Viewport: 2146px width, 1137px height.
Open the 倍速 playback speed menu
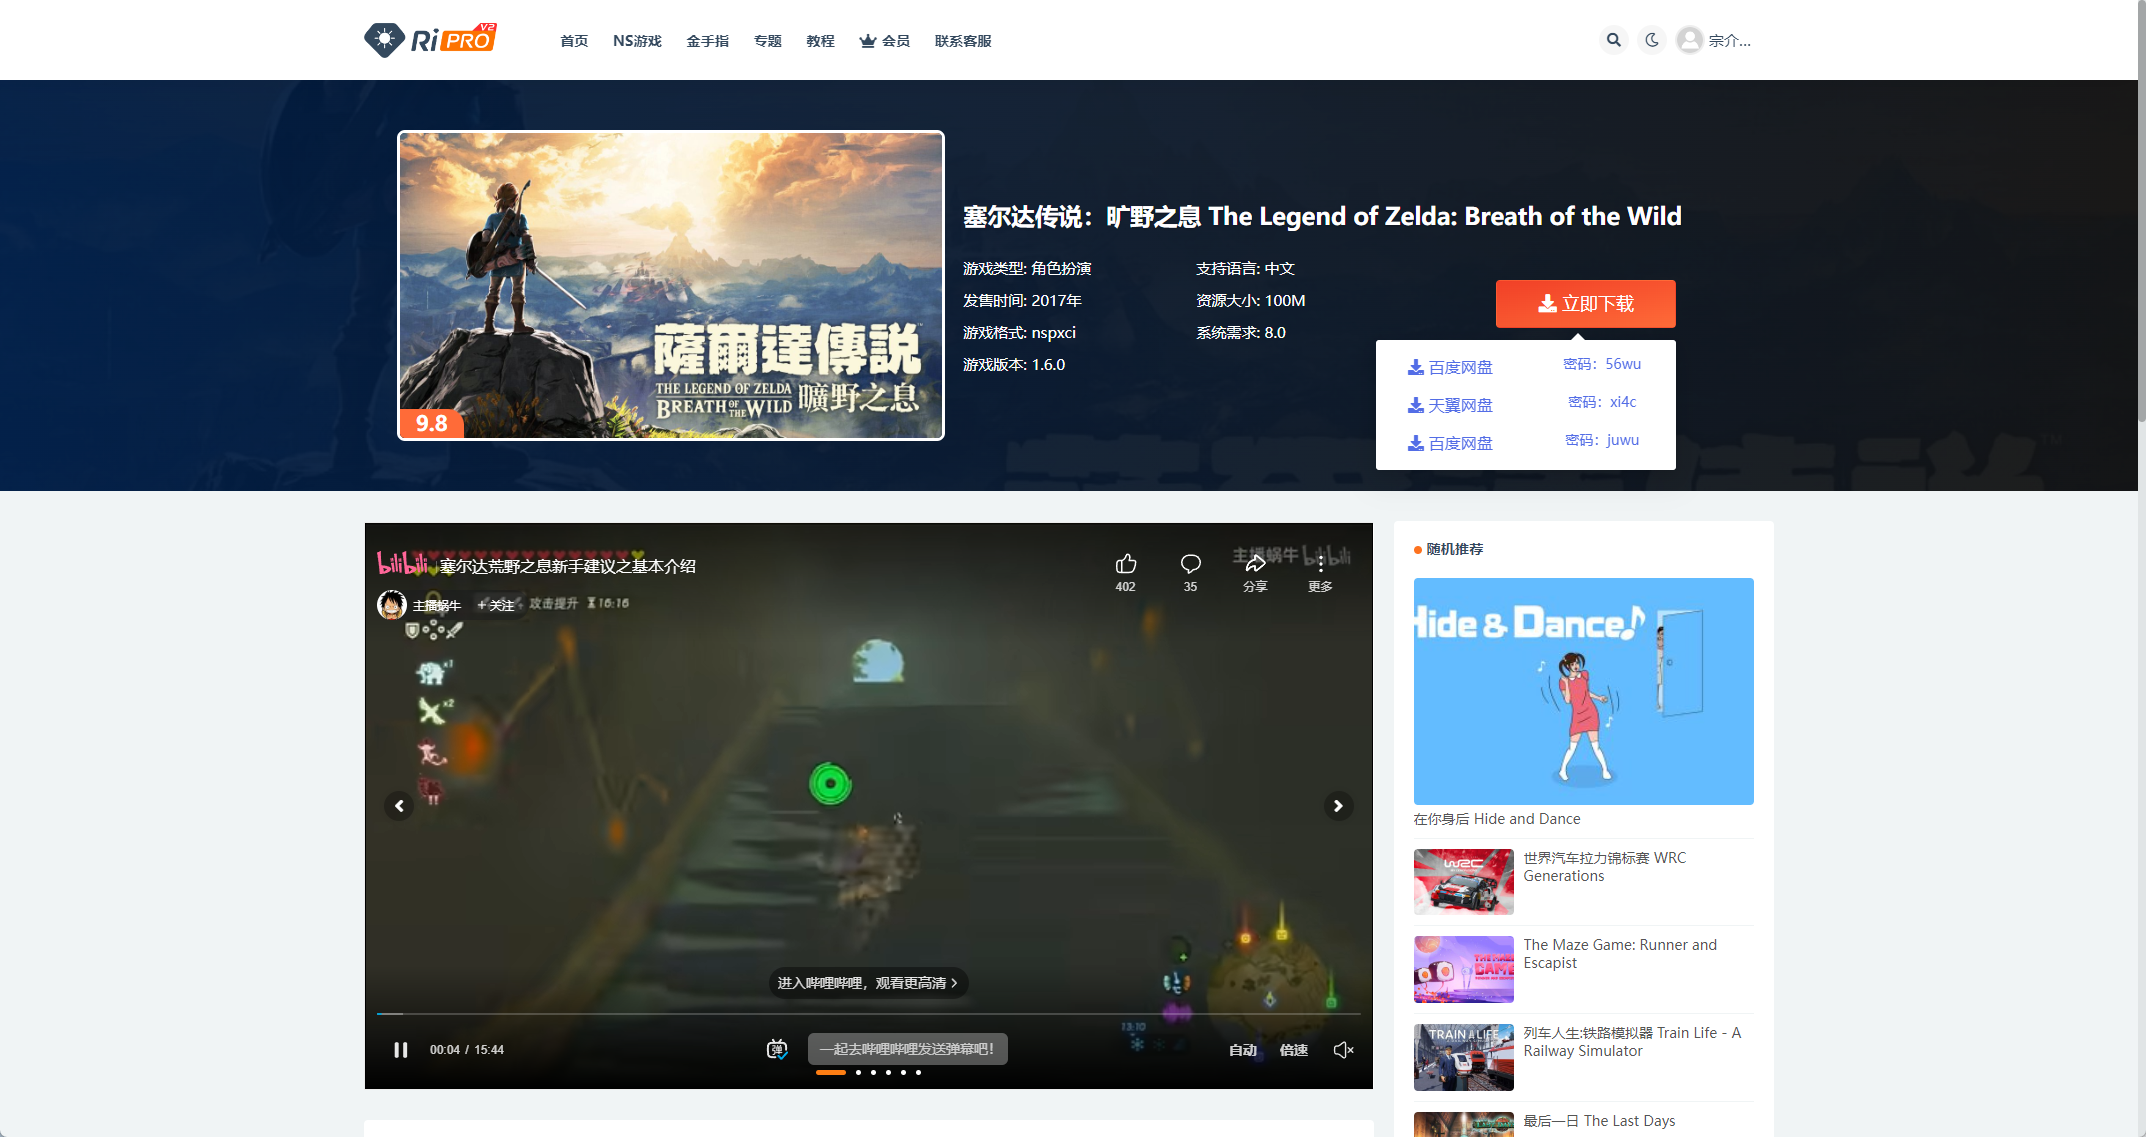click(x=1293, y=1050)
